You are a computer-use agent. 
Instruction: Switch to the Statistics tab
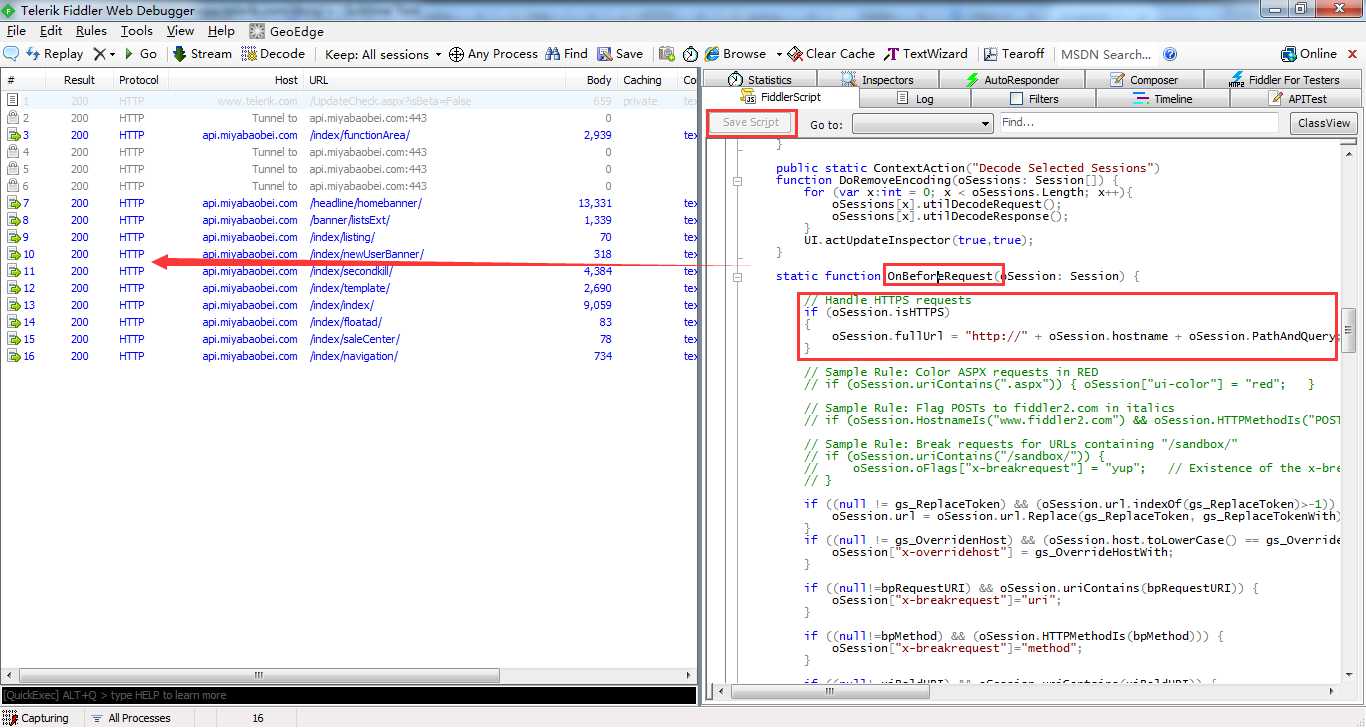coord(759,80)
